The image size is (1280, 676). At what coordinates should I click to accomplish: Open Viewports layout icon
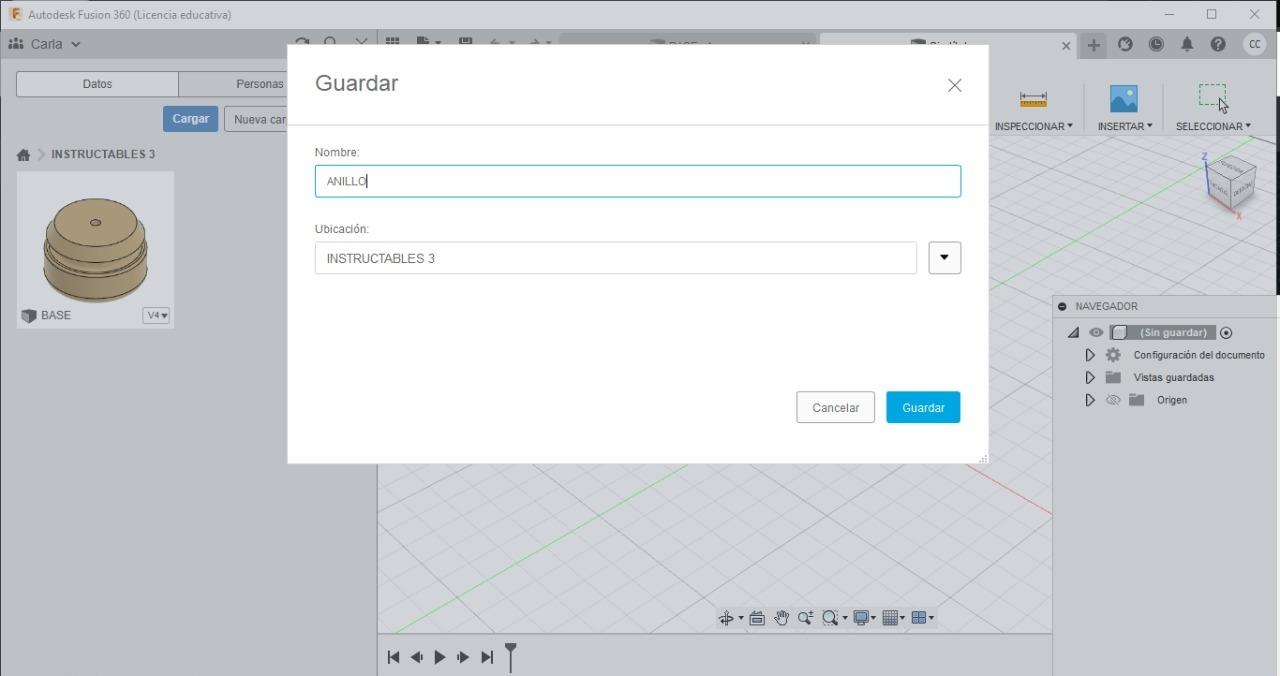(x=919, y=618)
